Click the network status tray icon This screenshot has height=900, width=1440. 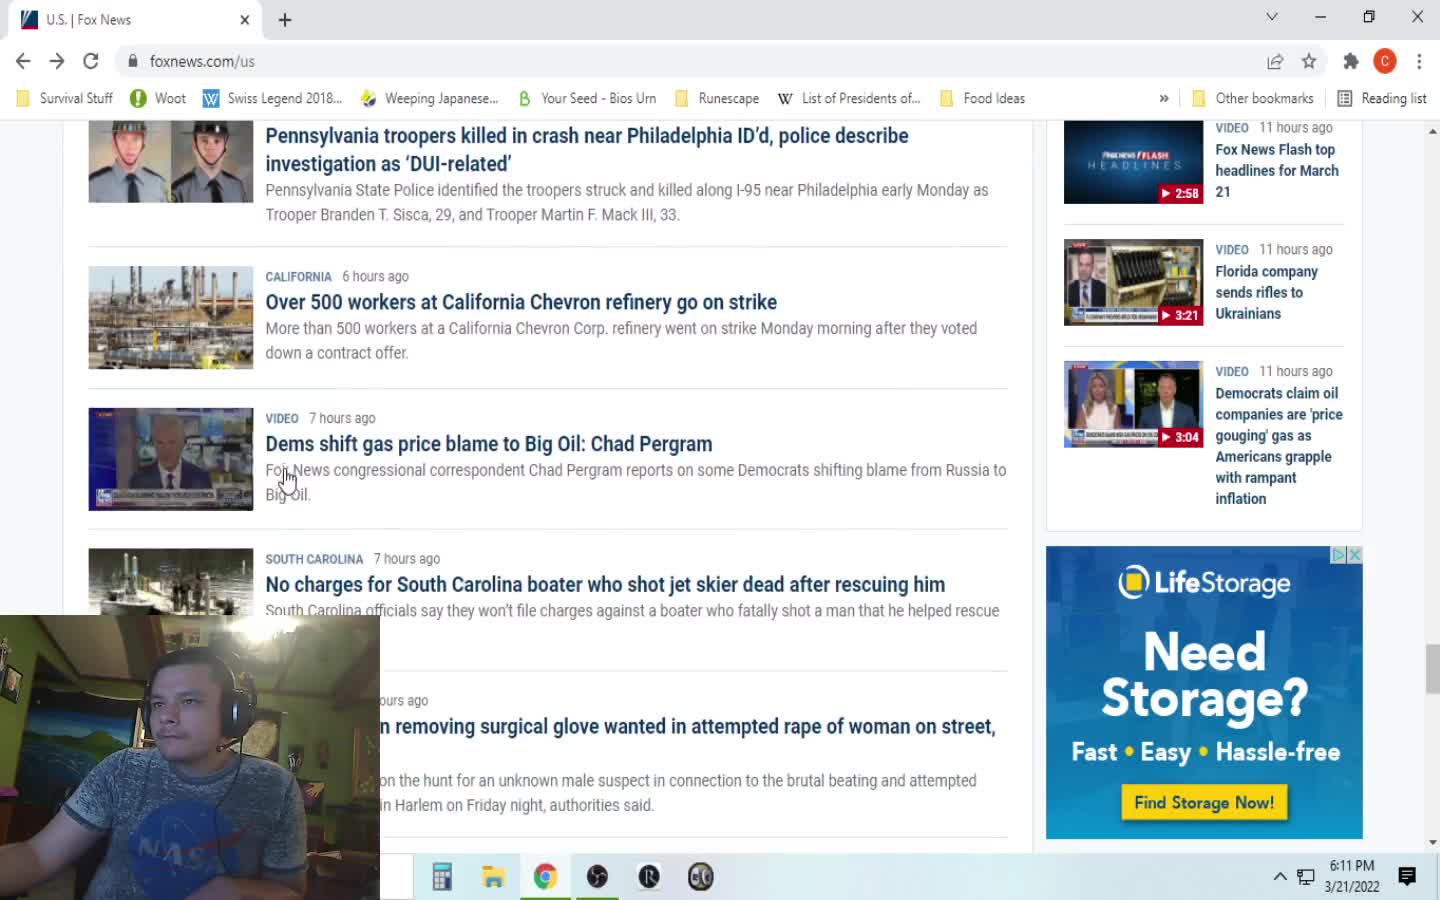coord(1306,877)
